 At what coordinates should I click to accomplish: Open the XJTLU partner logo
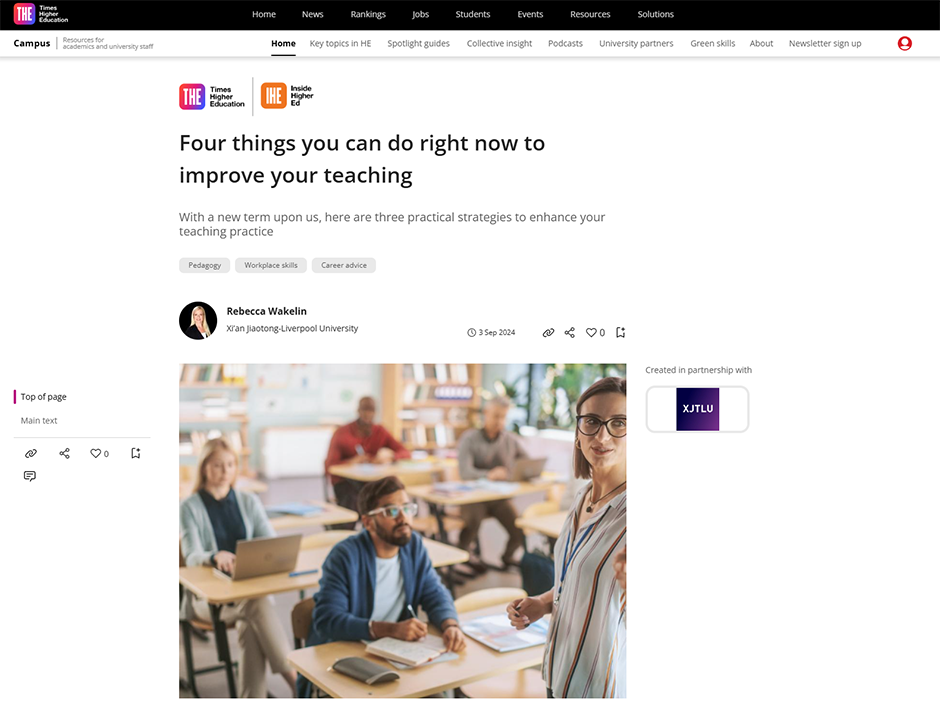tap(697, 409)
